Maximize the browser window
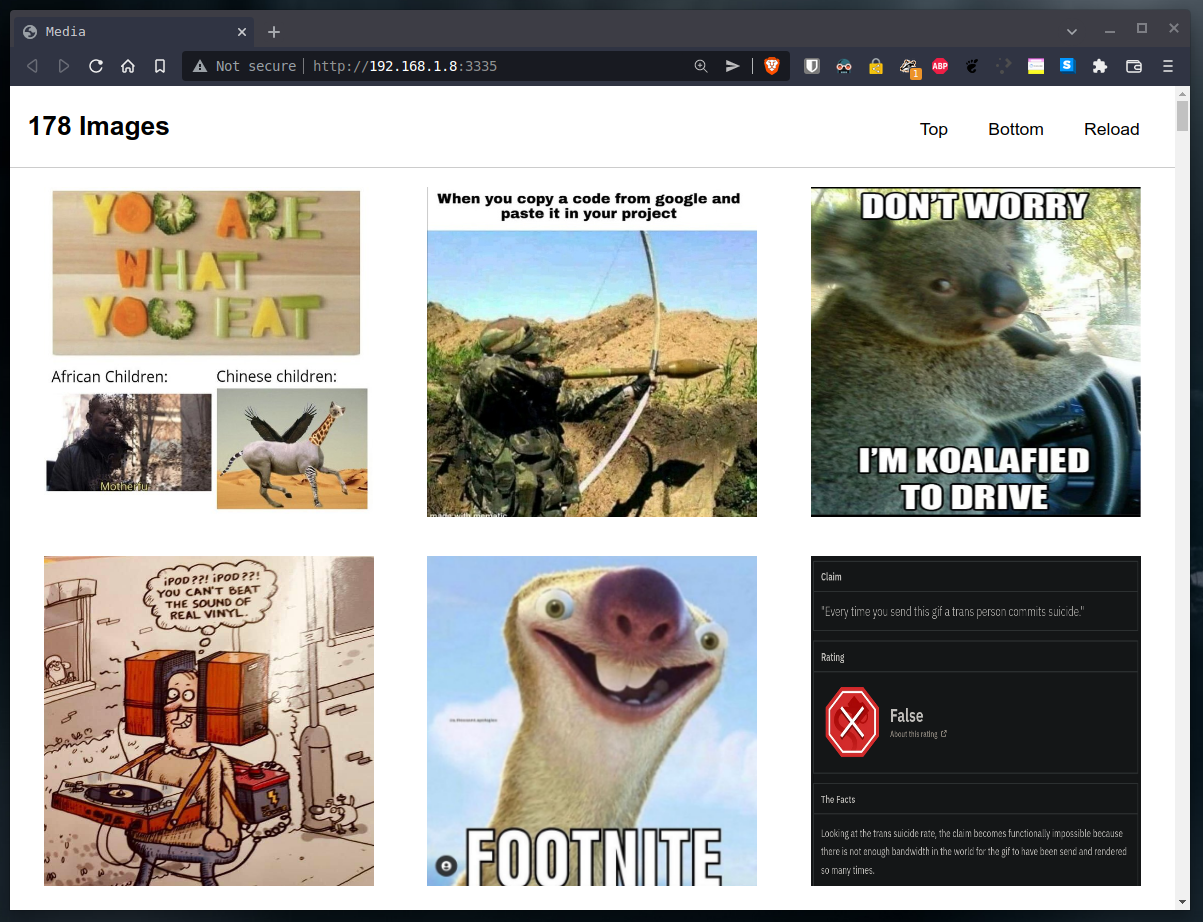Screen dimensions: 1203x922 [1142, 29]
